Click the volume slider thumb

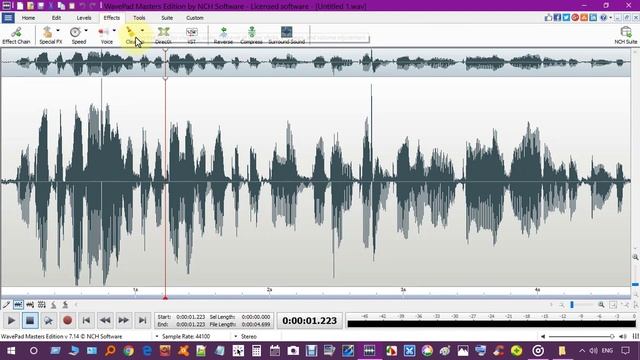[x=612, y=336]
